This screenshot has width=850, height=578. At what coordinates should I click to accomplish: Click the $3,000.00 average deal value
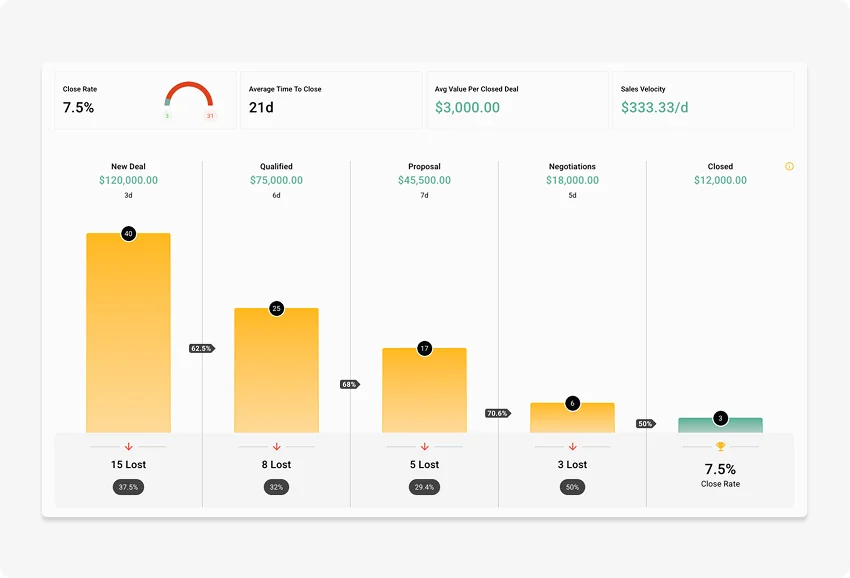[467, 108]
